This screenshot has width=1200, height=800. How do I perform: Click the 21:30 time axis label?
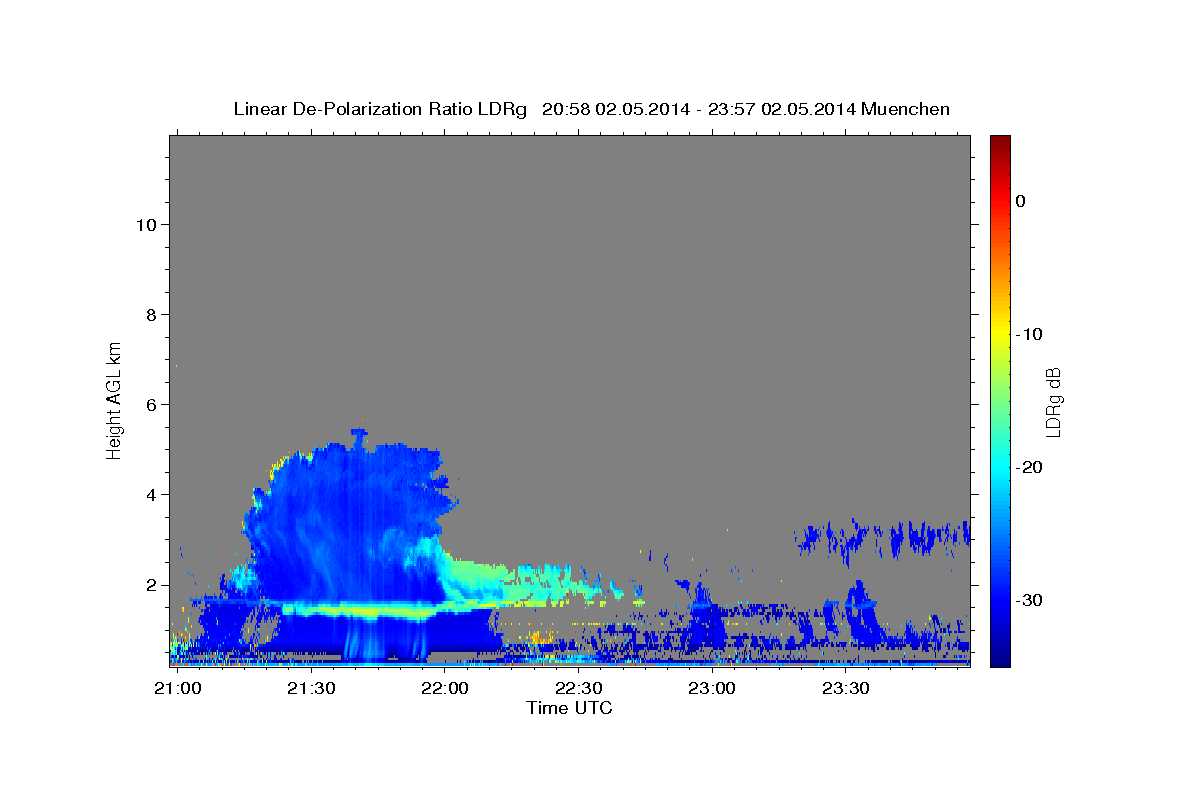click(311, 688)
